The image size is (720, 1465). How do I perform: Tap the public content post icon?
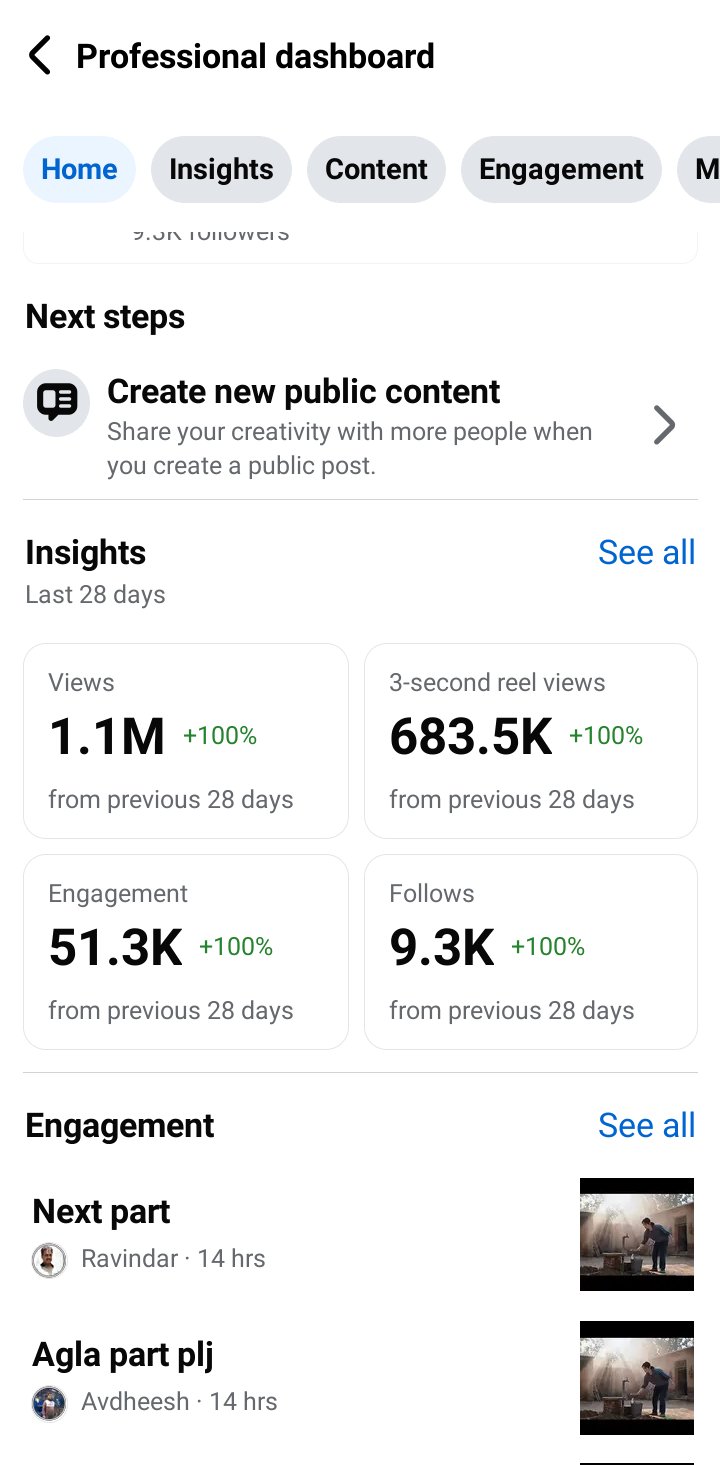coord(57,403)
